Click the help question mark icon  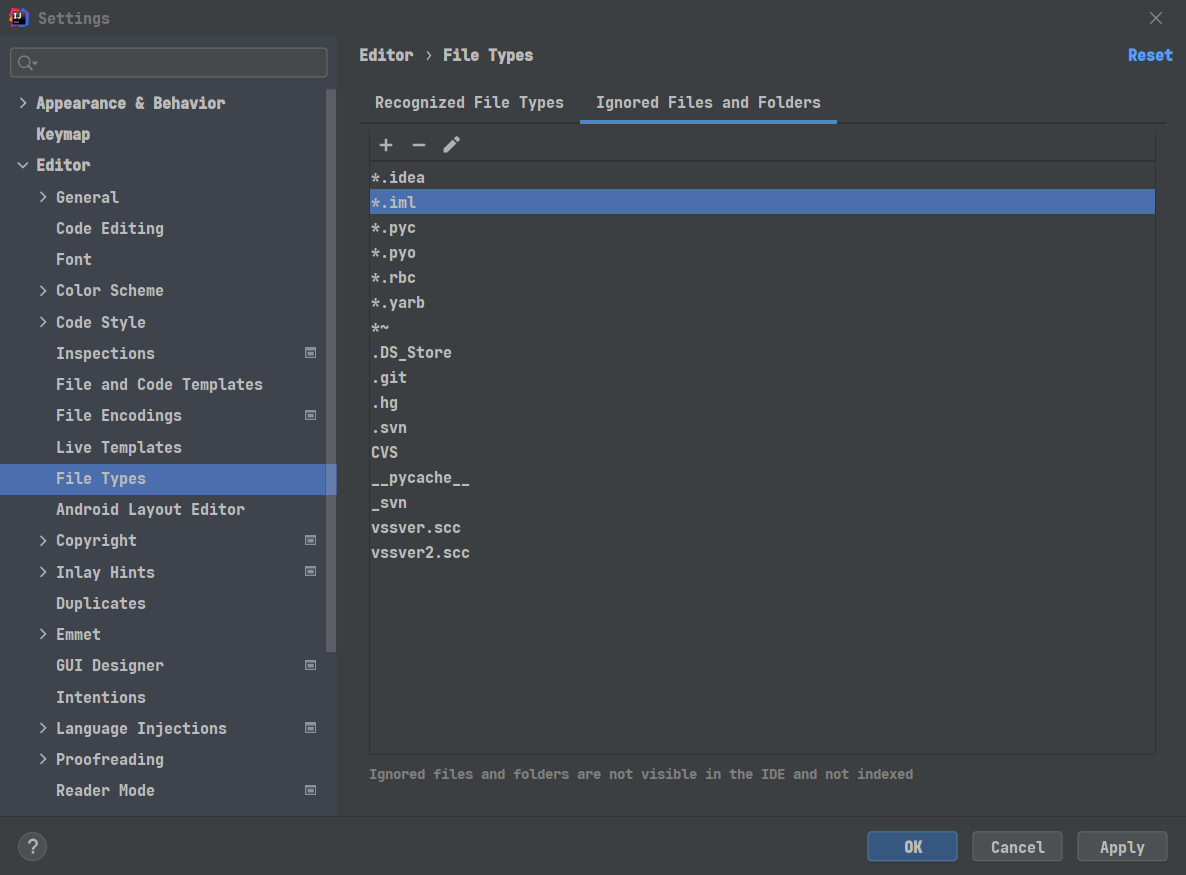click(x=33, y=846)
